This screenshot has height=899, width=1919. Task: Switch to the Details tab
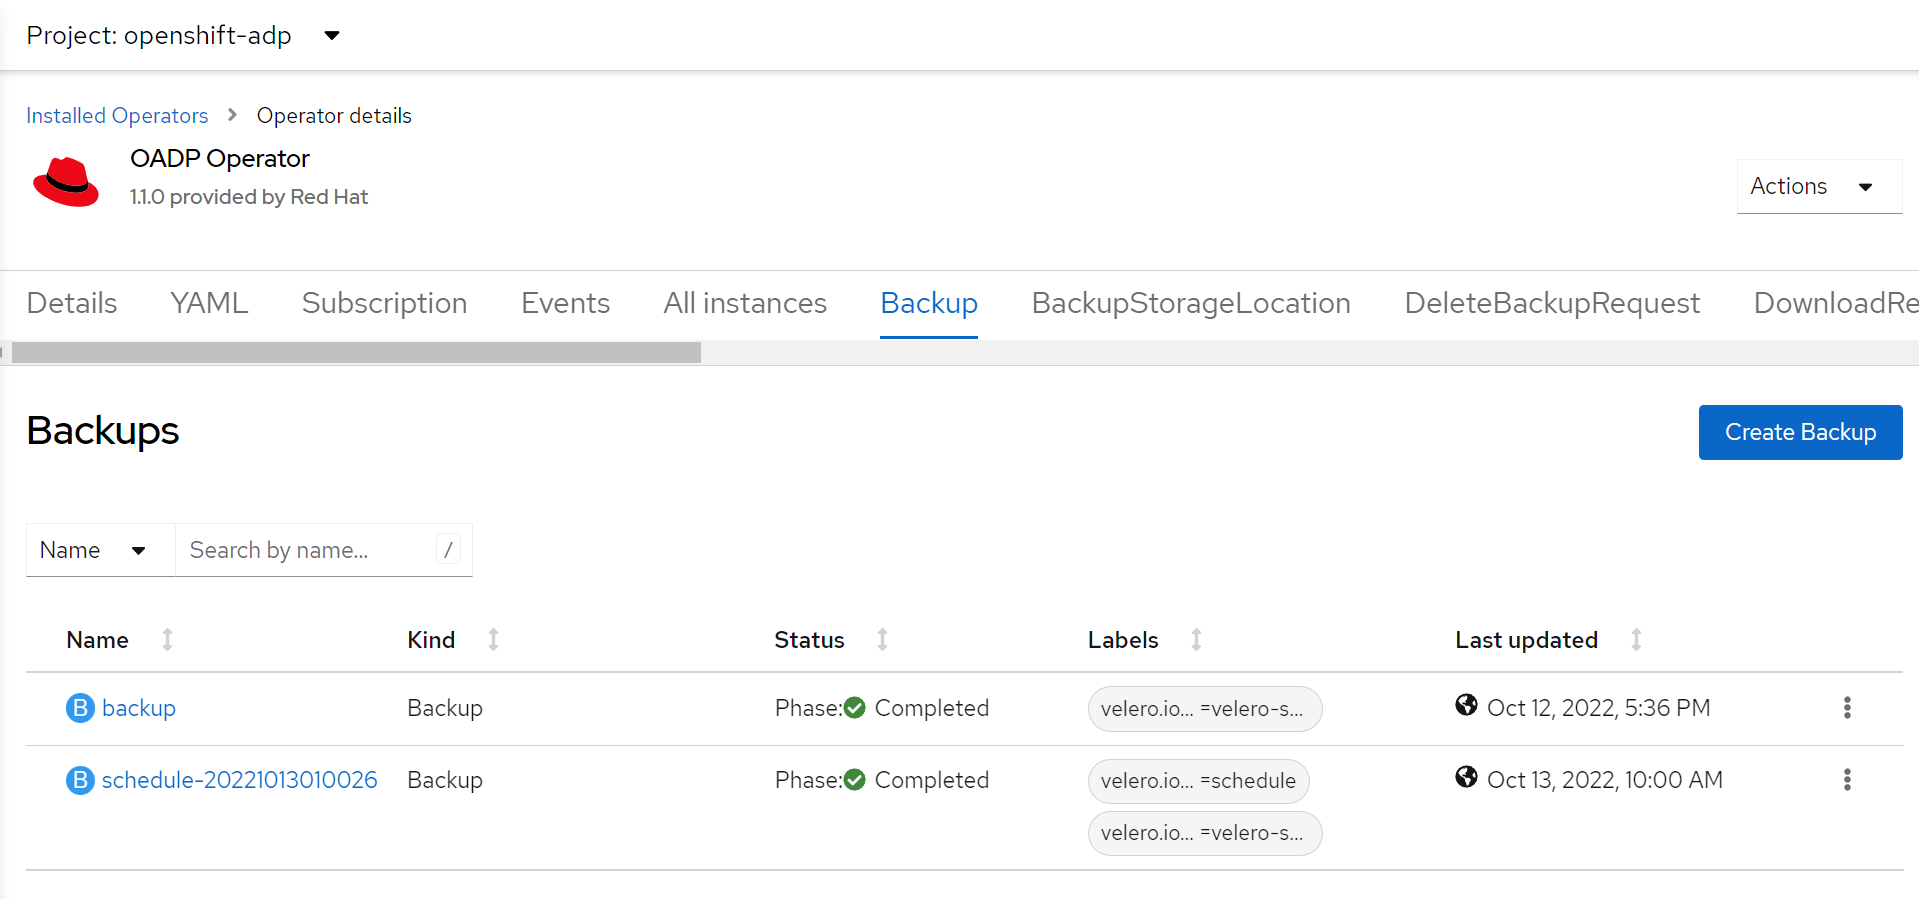pos(72,303)
